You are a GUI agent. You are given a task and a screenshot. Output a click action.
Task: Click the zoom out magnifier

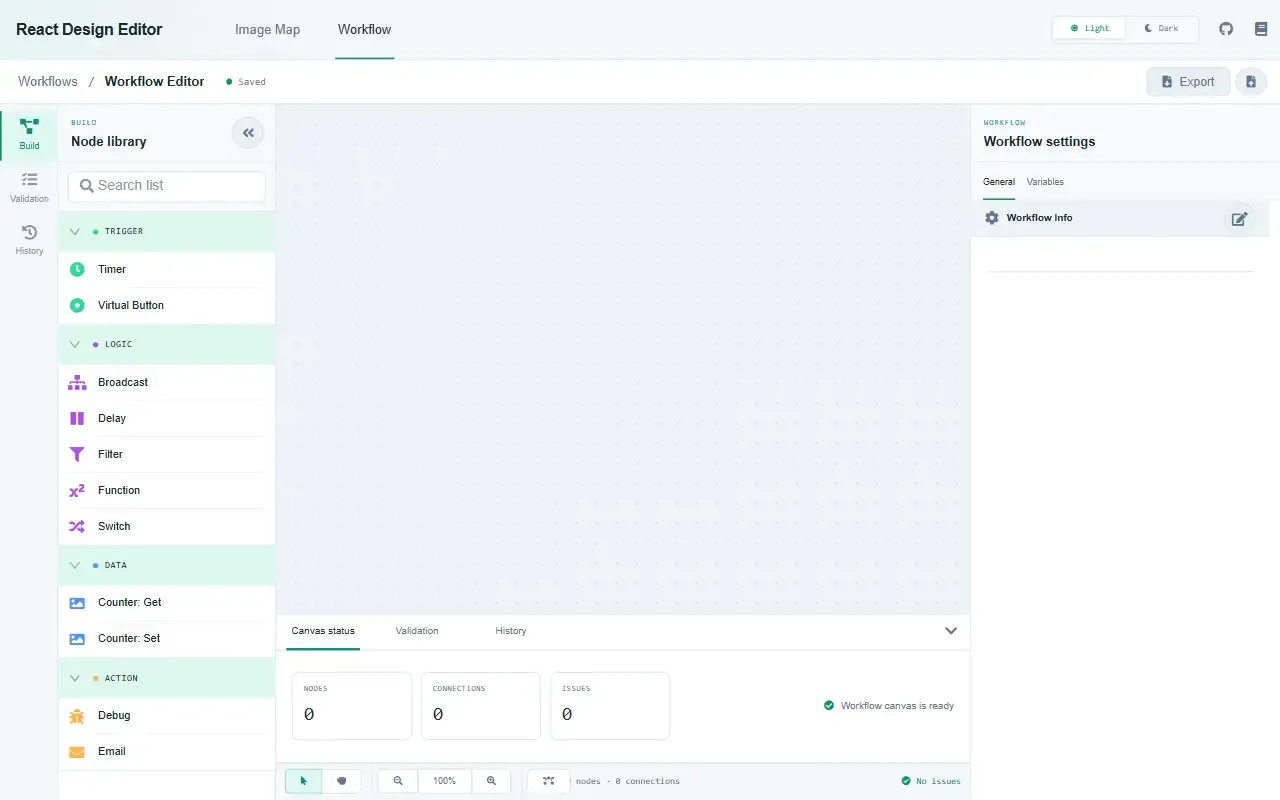point(398,781)
